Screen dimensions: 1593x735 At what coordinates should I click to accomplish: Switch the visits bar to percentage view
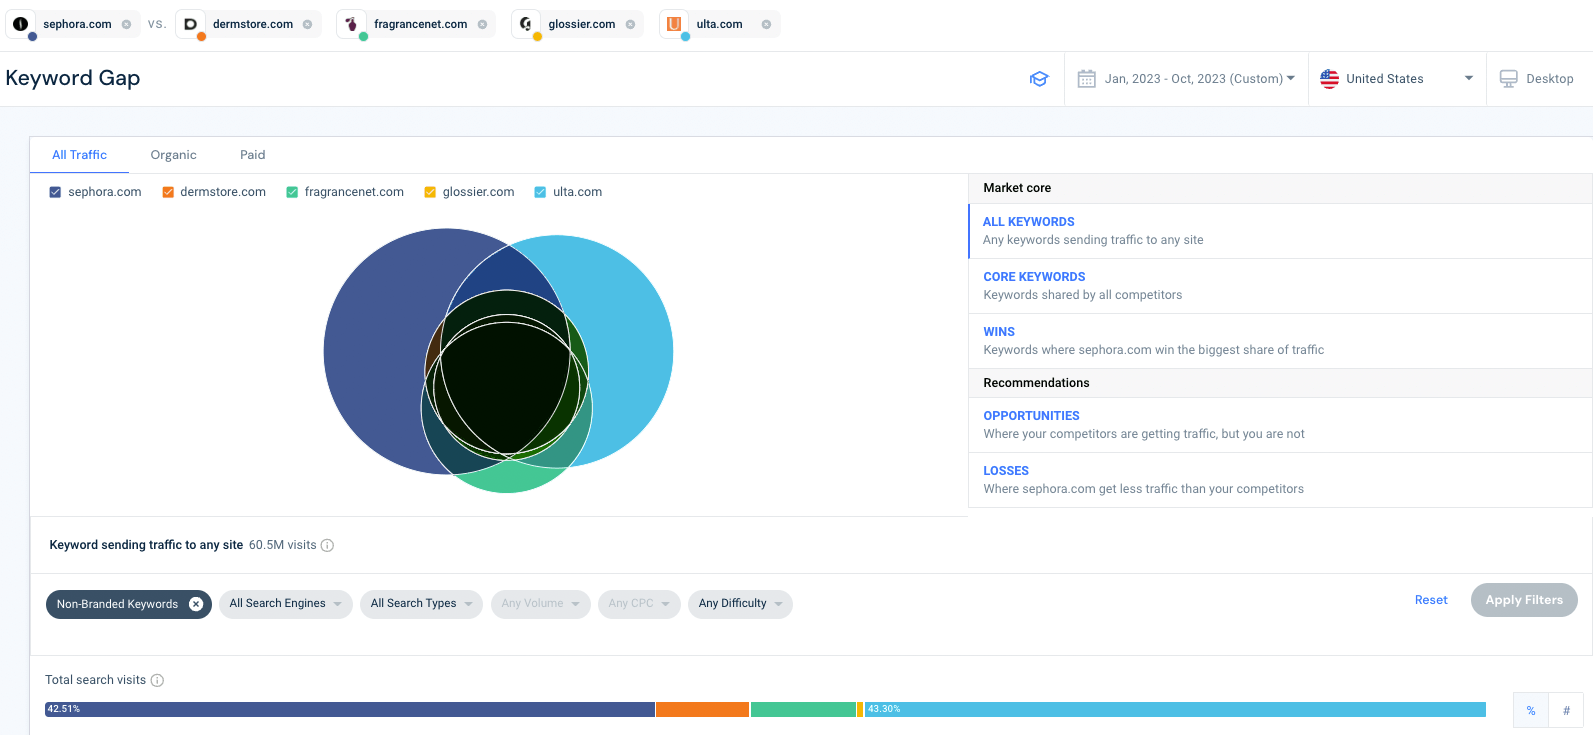1531,710
